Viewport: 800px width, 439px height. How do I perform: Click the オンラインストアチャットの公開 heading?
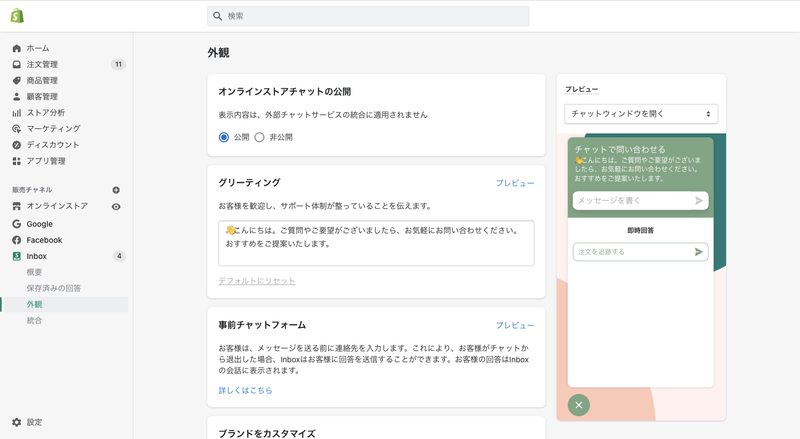click(285, 92)
